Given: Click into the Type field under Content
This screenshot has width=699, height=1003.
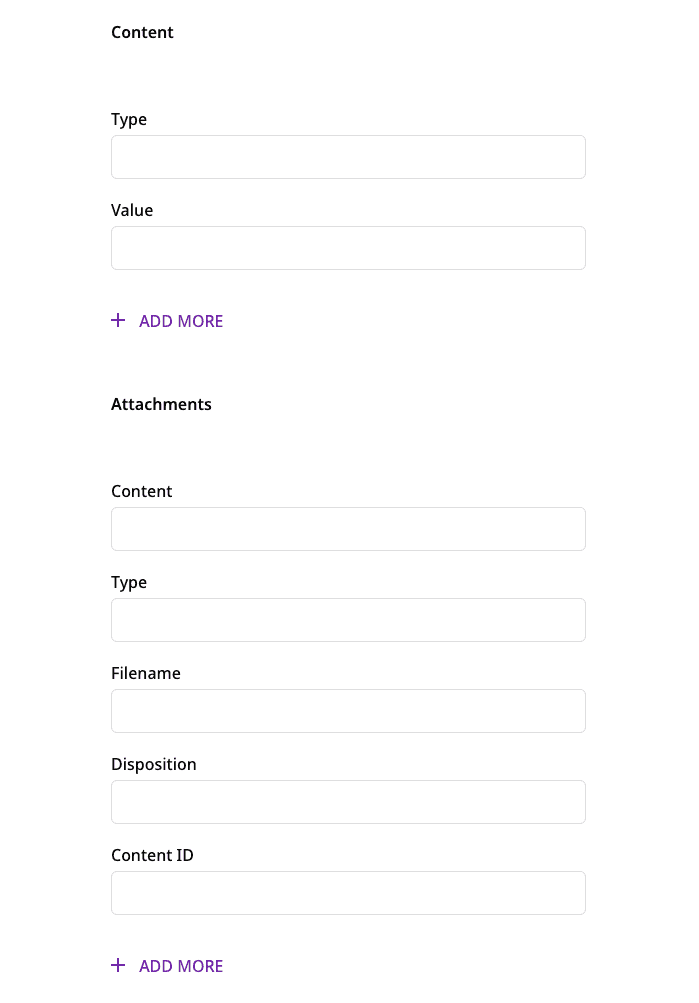Looking at the screenshot, I should pos(348,157).
